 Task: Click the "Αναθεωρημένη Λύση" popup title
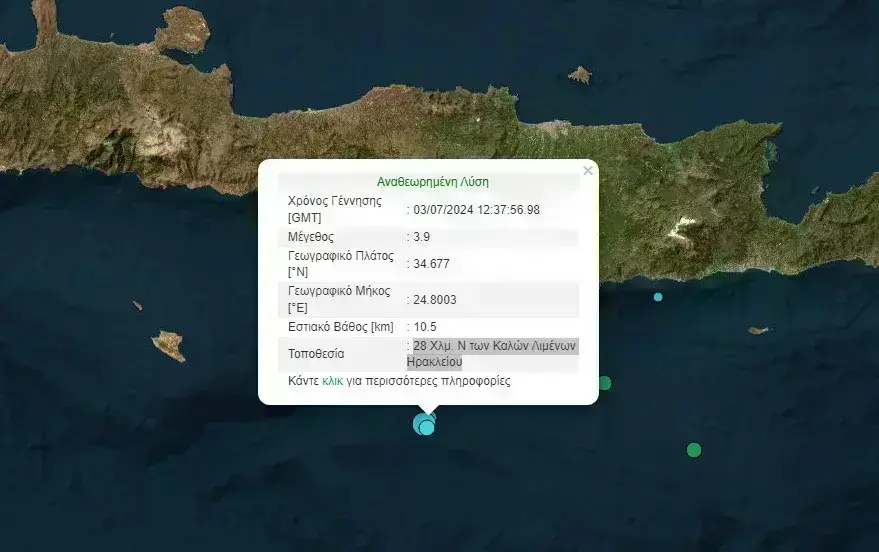click(x=433, y=182)
